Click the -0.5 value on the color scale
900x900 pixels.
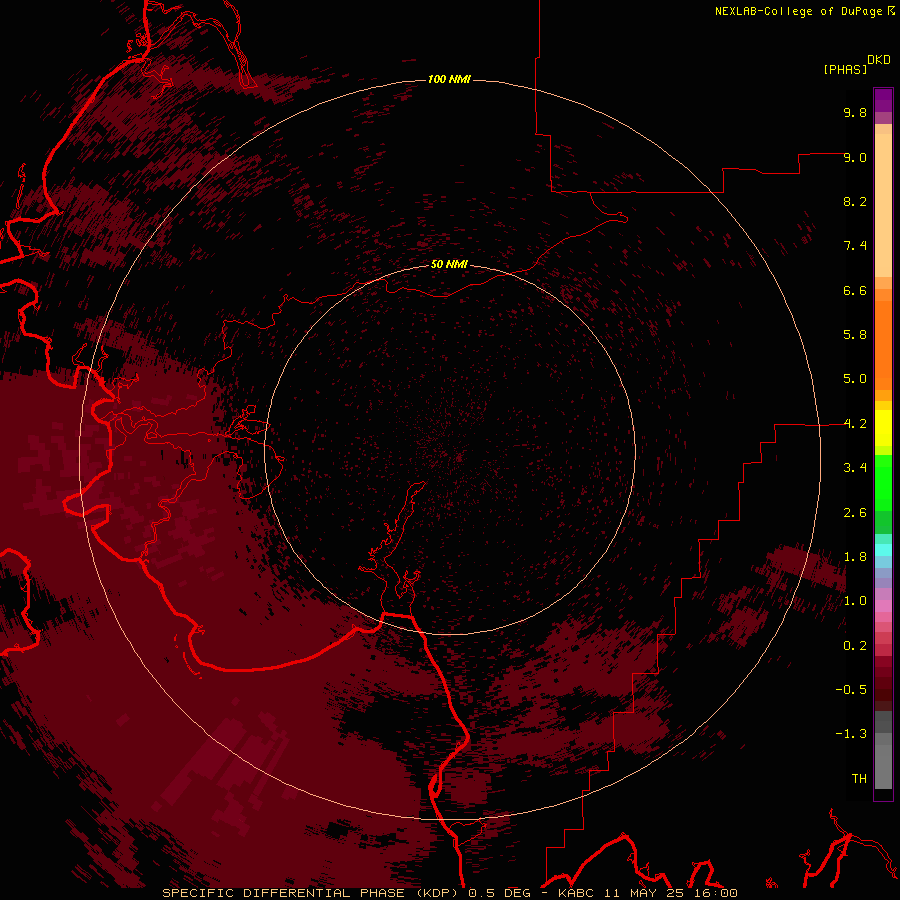(851, 690)
